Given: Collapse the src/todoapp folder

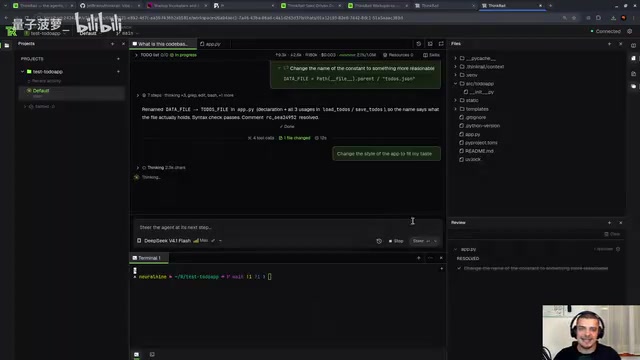Looking at the screenshot, I should [x=456, y=84].
